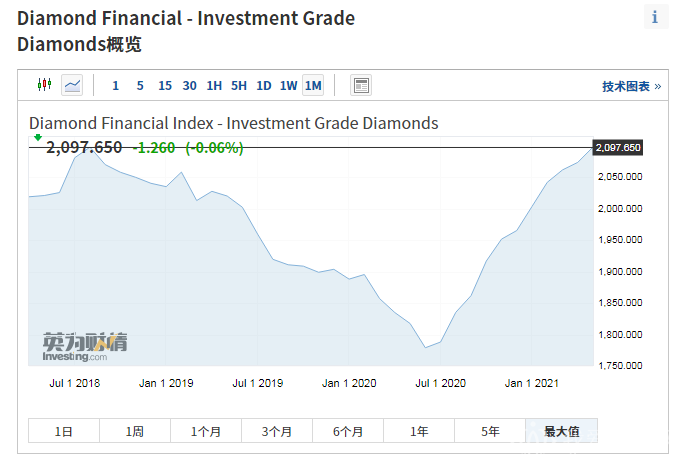Click the 2,097.650 price label on axis

click(x=617, y=148)
